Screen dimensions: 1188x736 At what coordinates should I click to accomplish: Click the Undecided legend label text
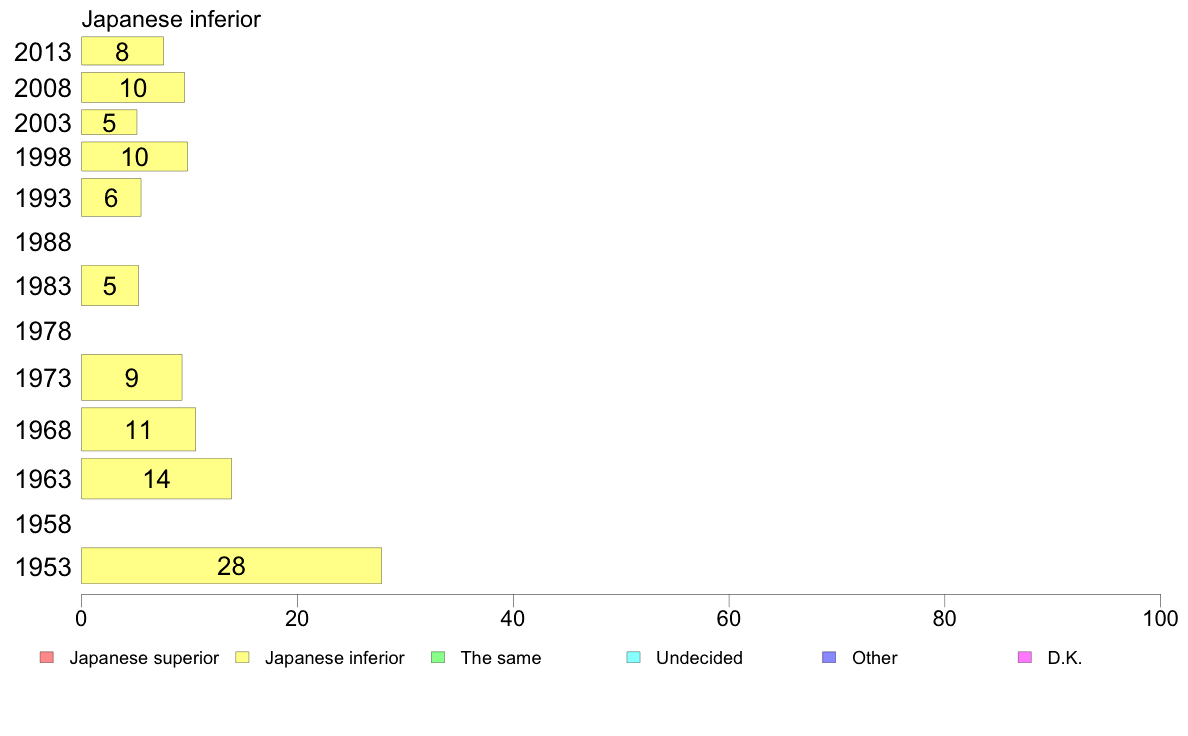point(699,658)
